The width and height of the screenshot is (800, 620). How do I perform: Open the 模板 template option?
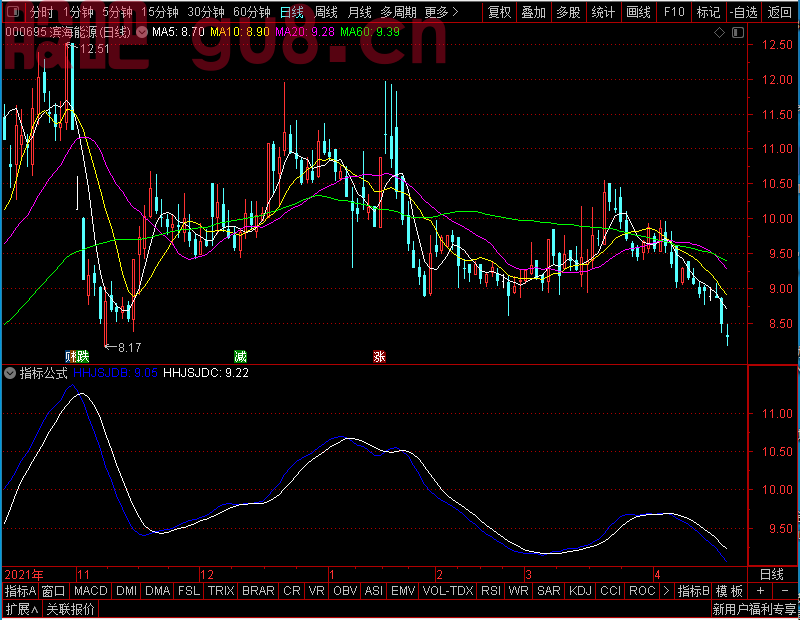coord(729,591)
